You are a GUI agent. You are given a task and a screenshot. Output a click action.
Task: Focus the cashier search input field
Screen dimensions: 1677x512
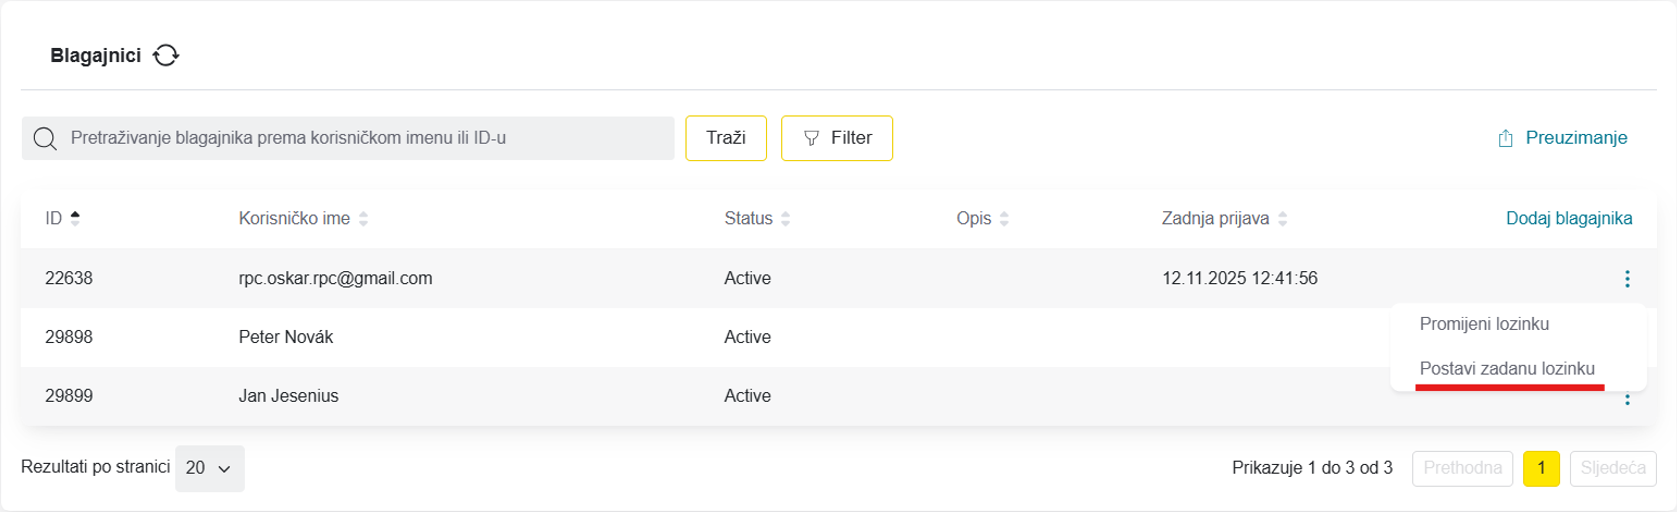point(348,138)
